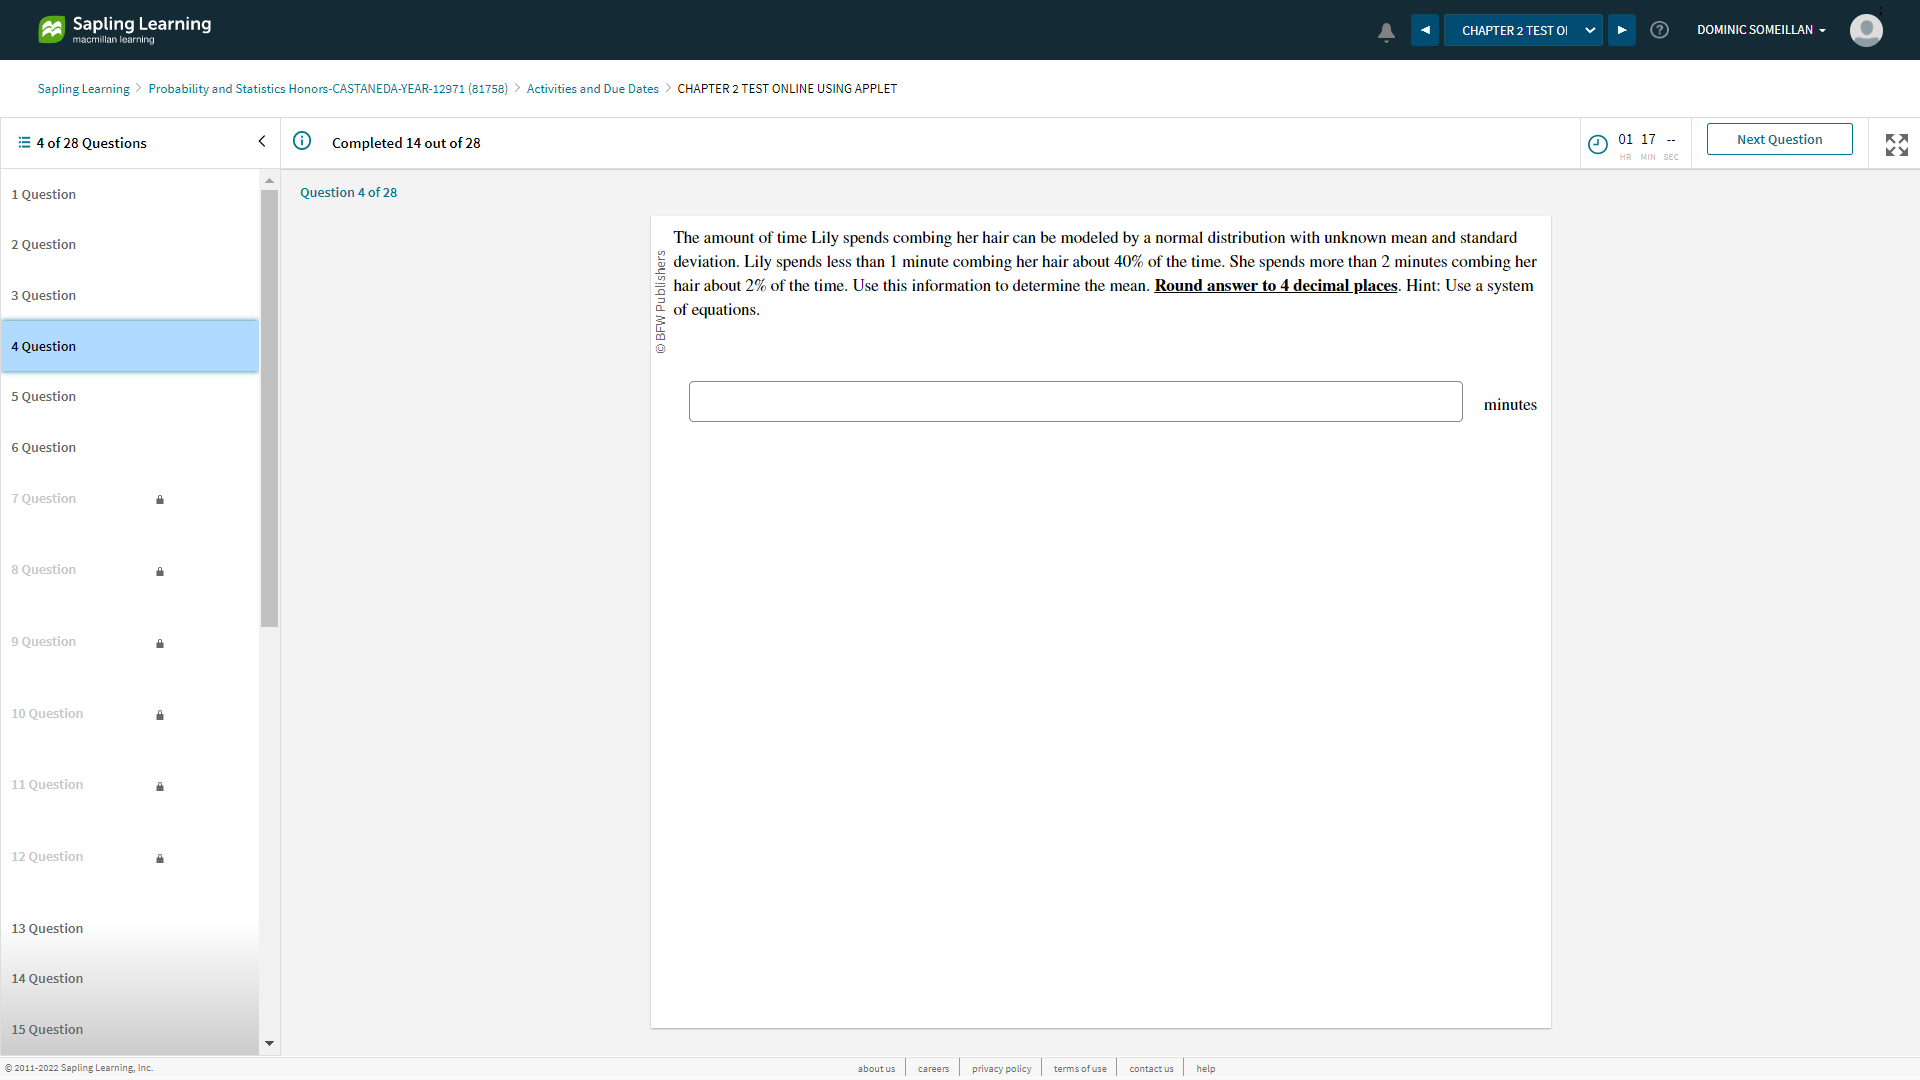Open the help question mark icon

point(1659,30)
